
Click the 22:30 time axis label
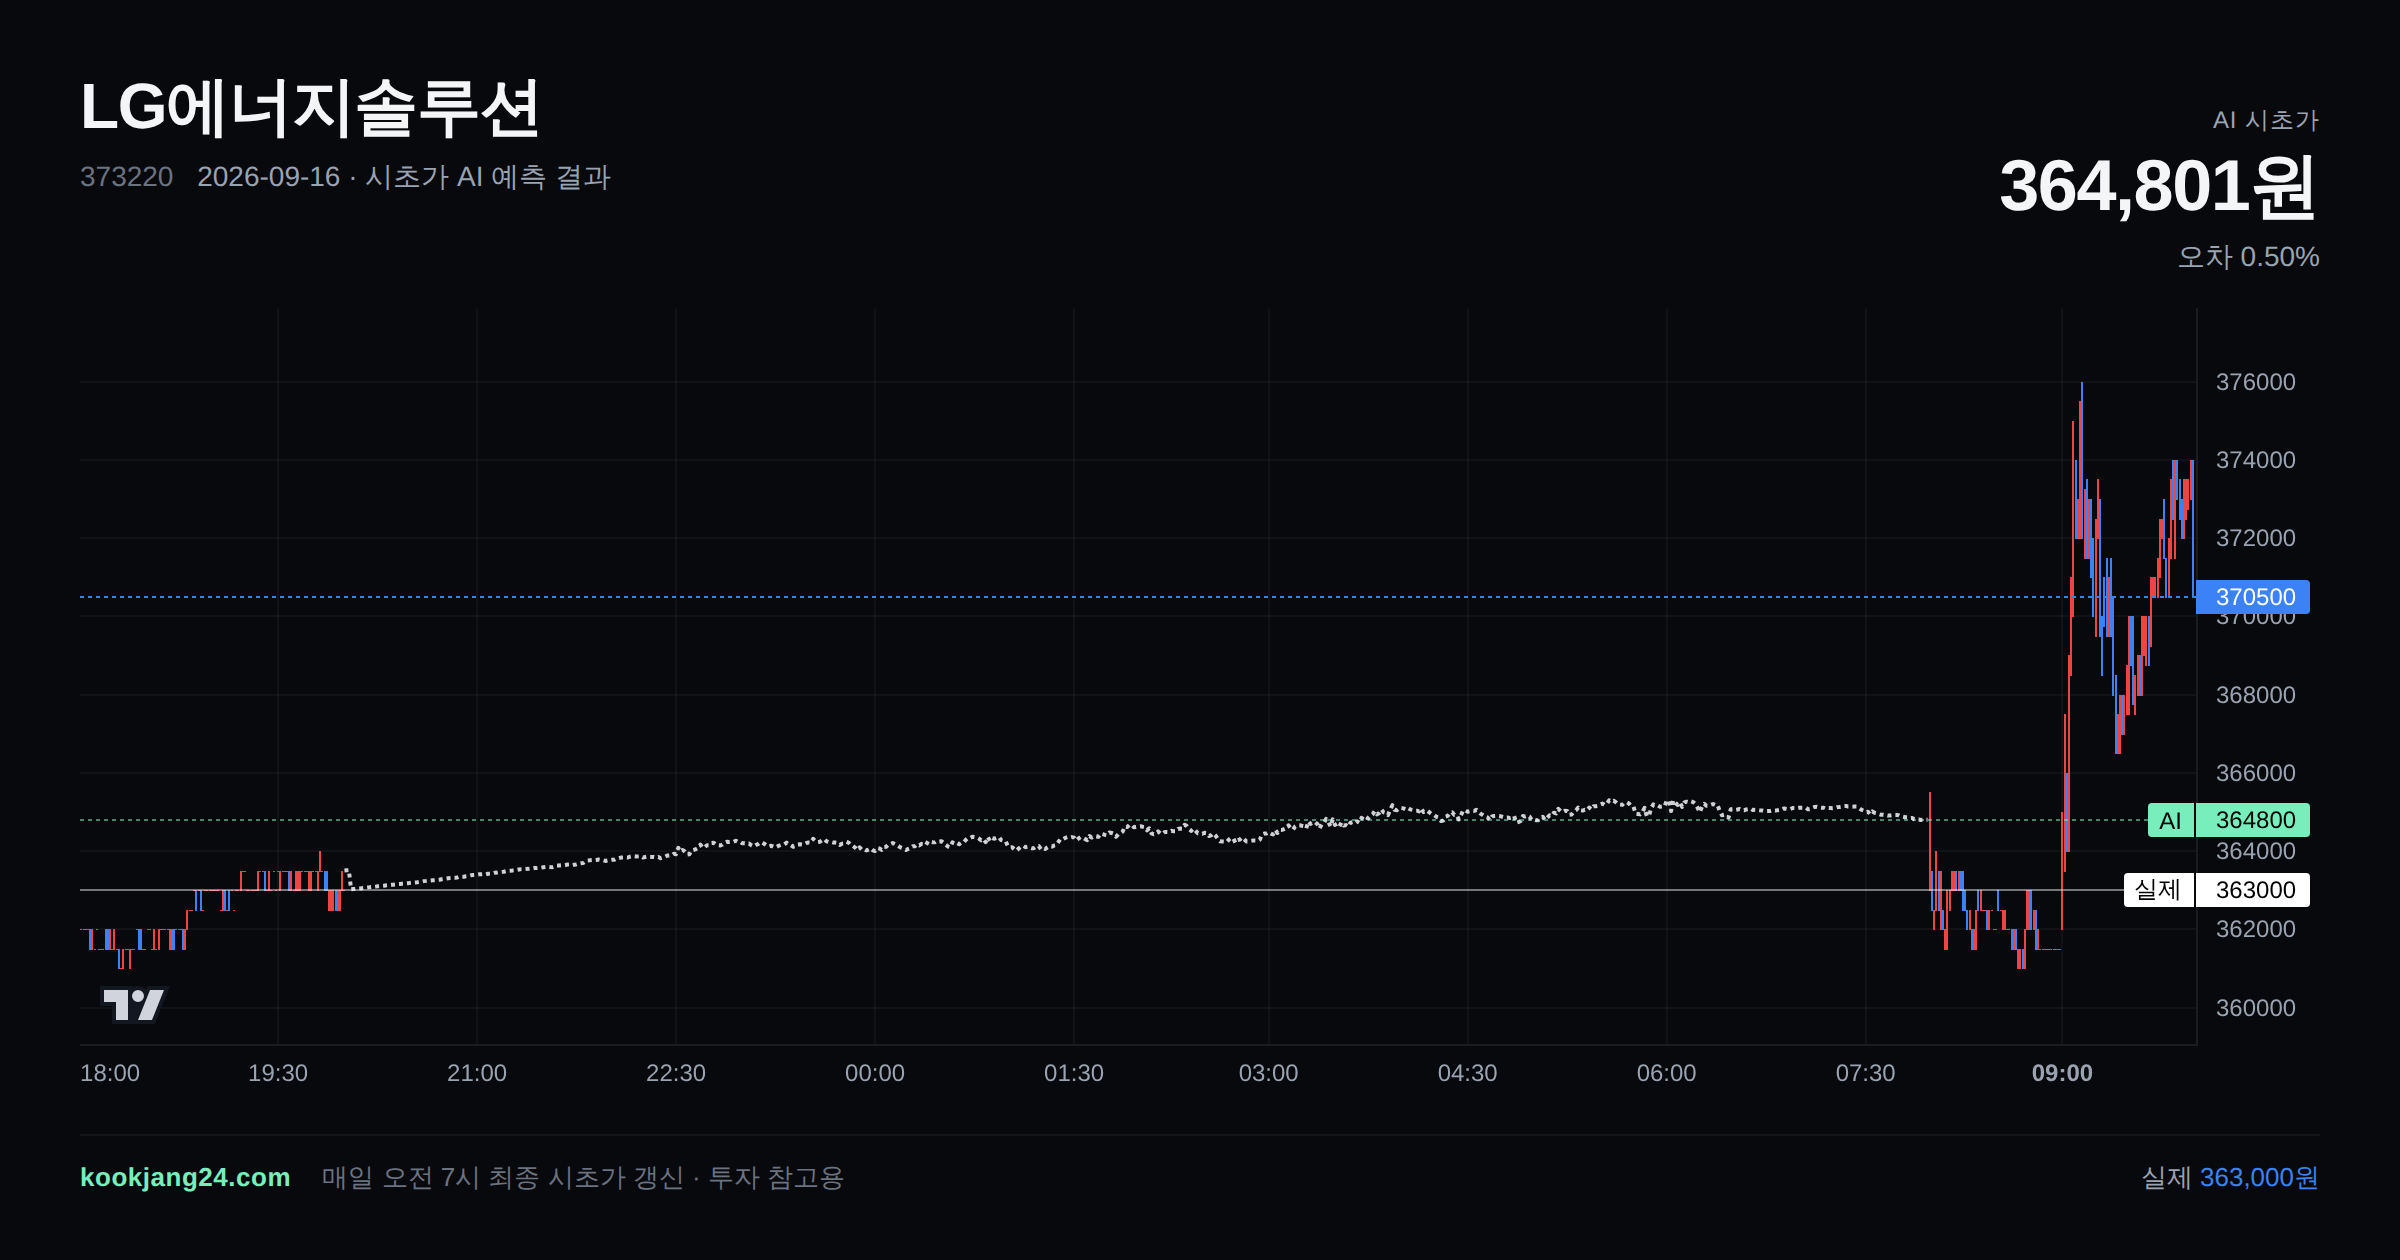[x=676, y=1073]
